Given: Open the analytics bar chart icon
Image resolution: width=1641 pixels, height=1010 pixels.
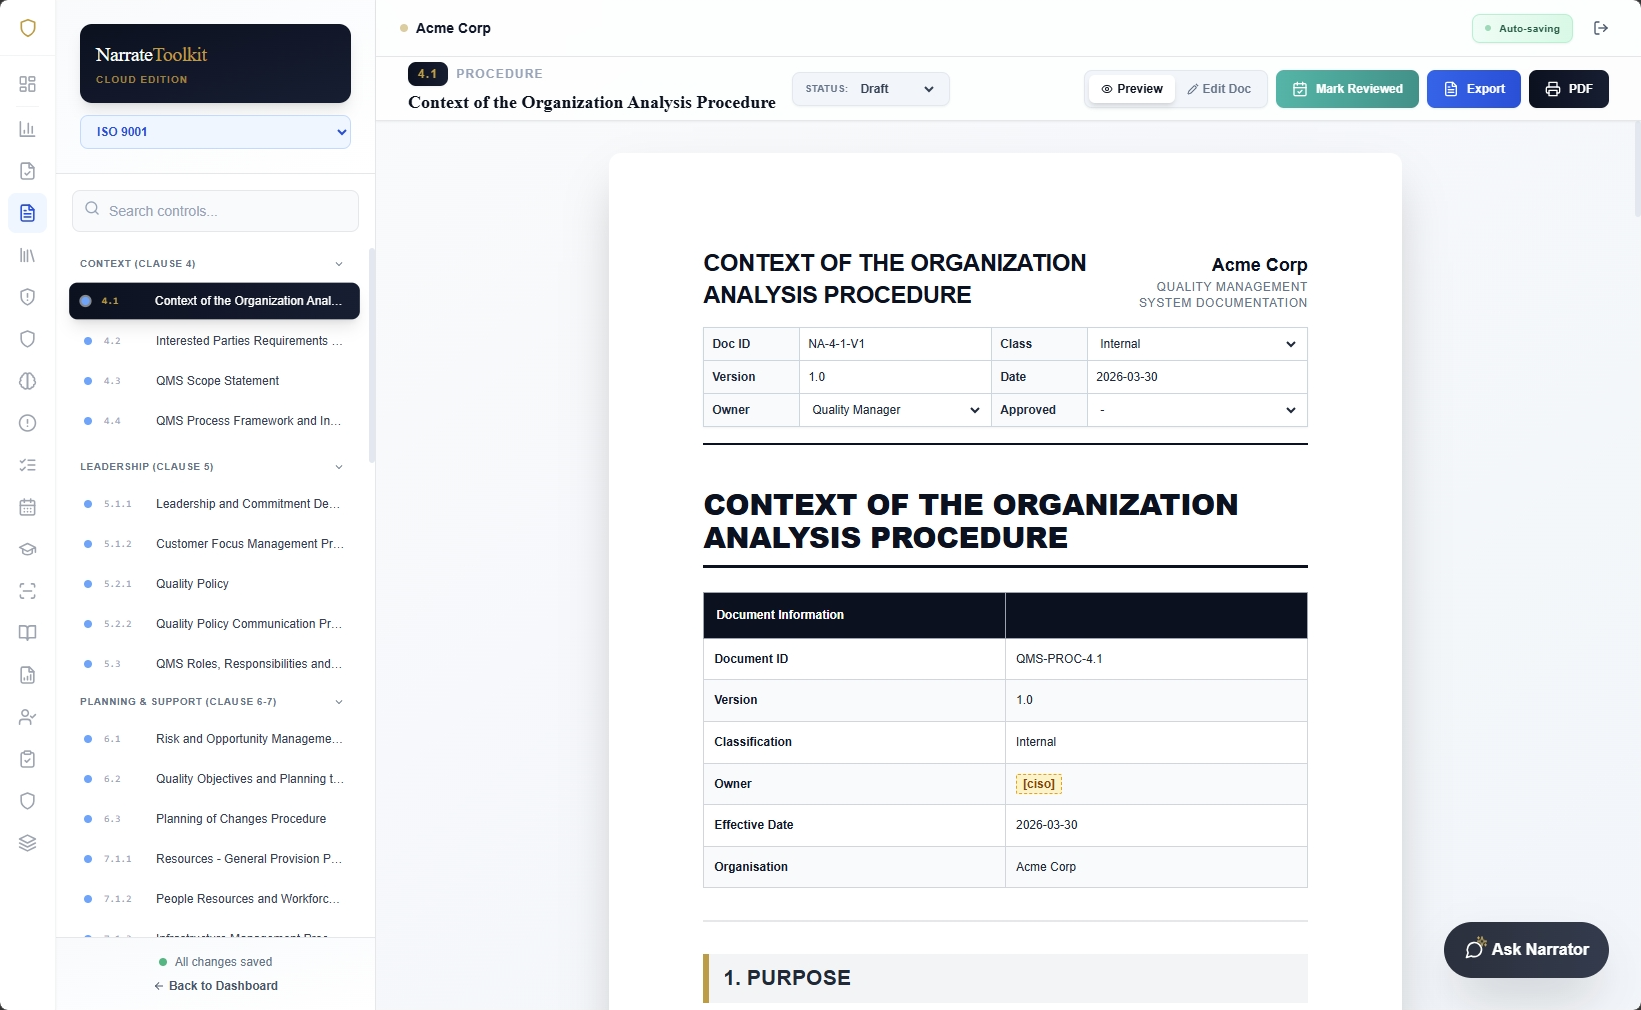Looking at the screenshot, I should click(27, 129).
